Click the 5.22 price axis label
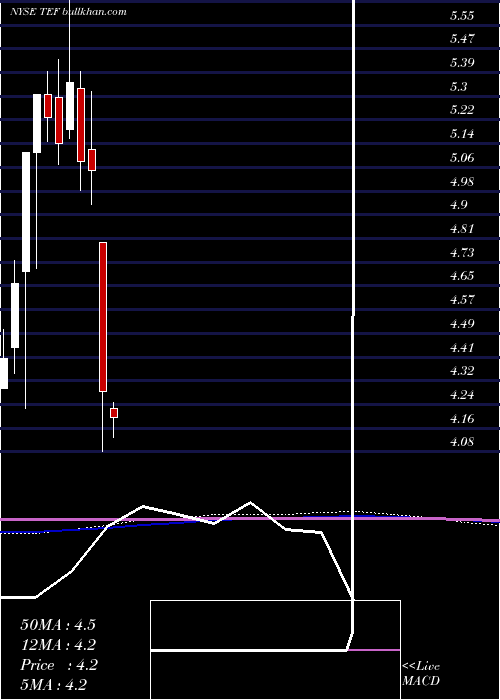 click(462, 110)
